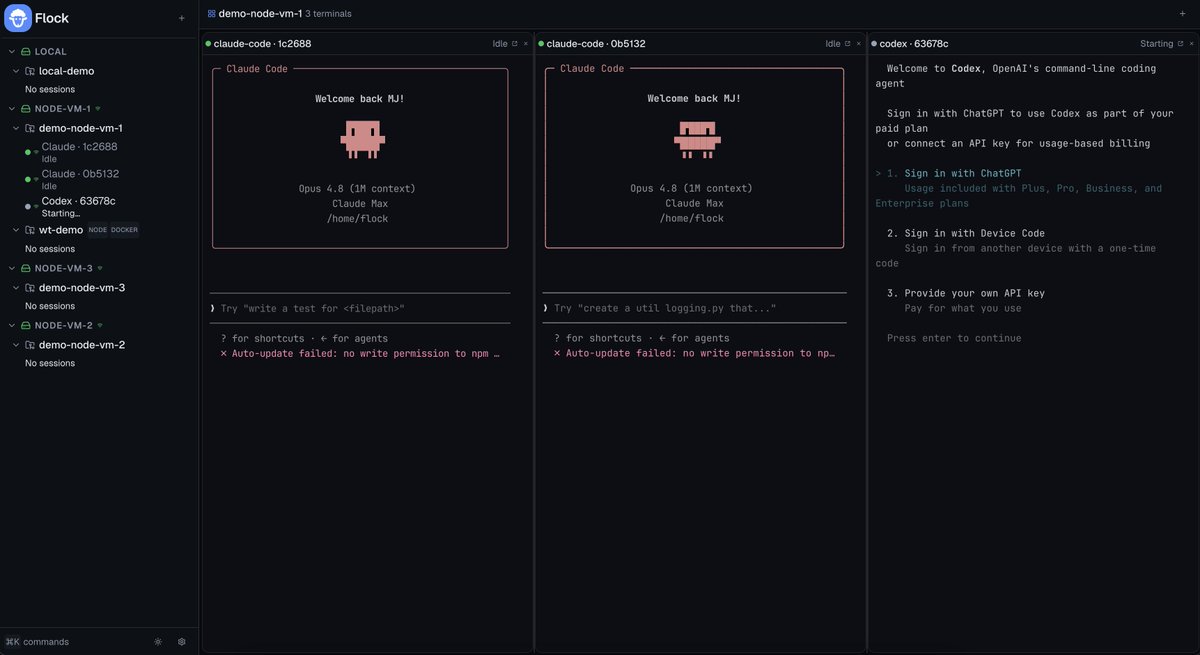Viewport: 1200px width, 655px height.
Task: Click prompt input "write a test for <filepath>"
Action: pos(360,308)
